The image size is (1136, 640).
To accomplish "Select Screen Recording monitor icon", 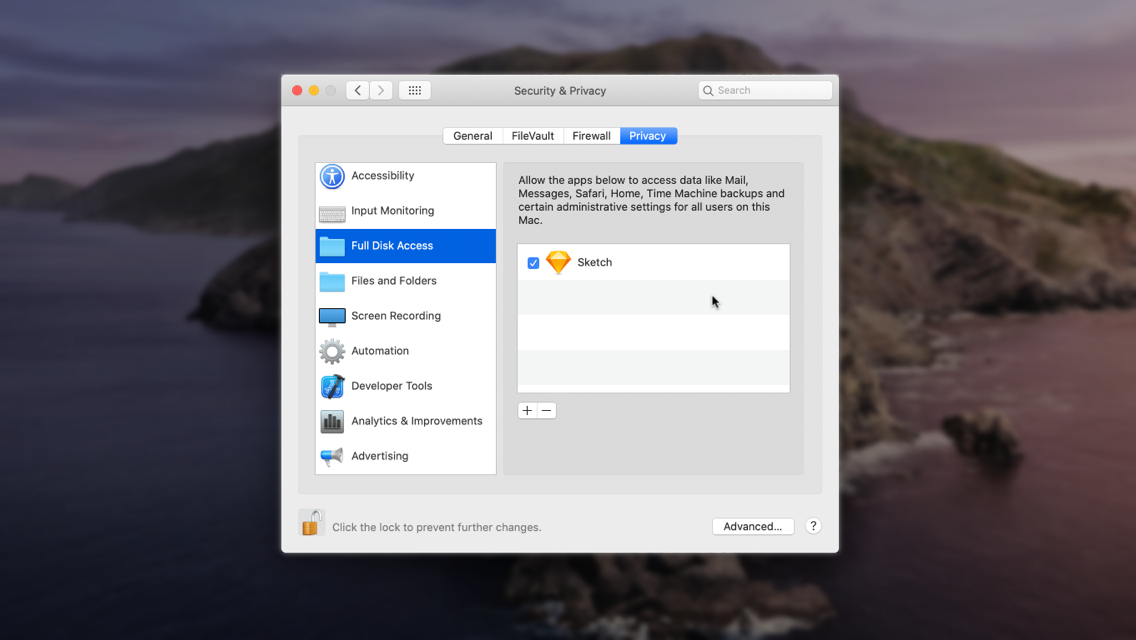I will (332, 316).
